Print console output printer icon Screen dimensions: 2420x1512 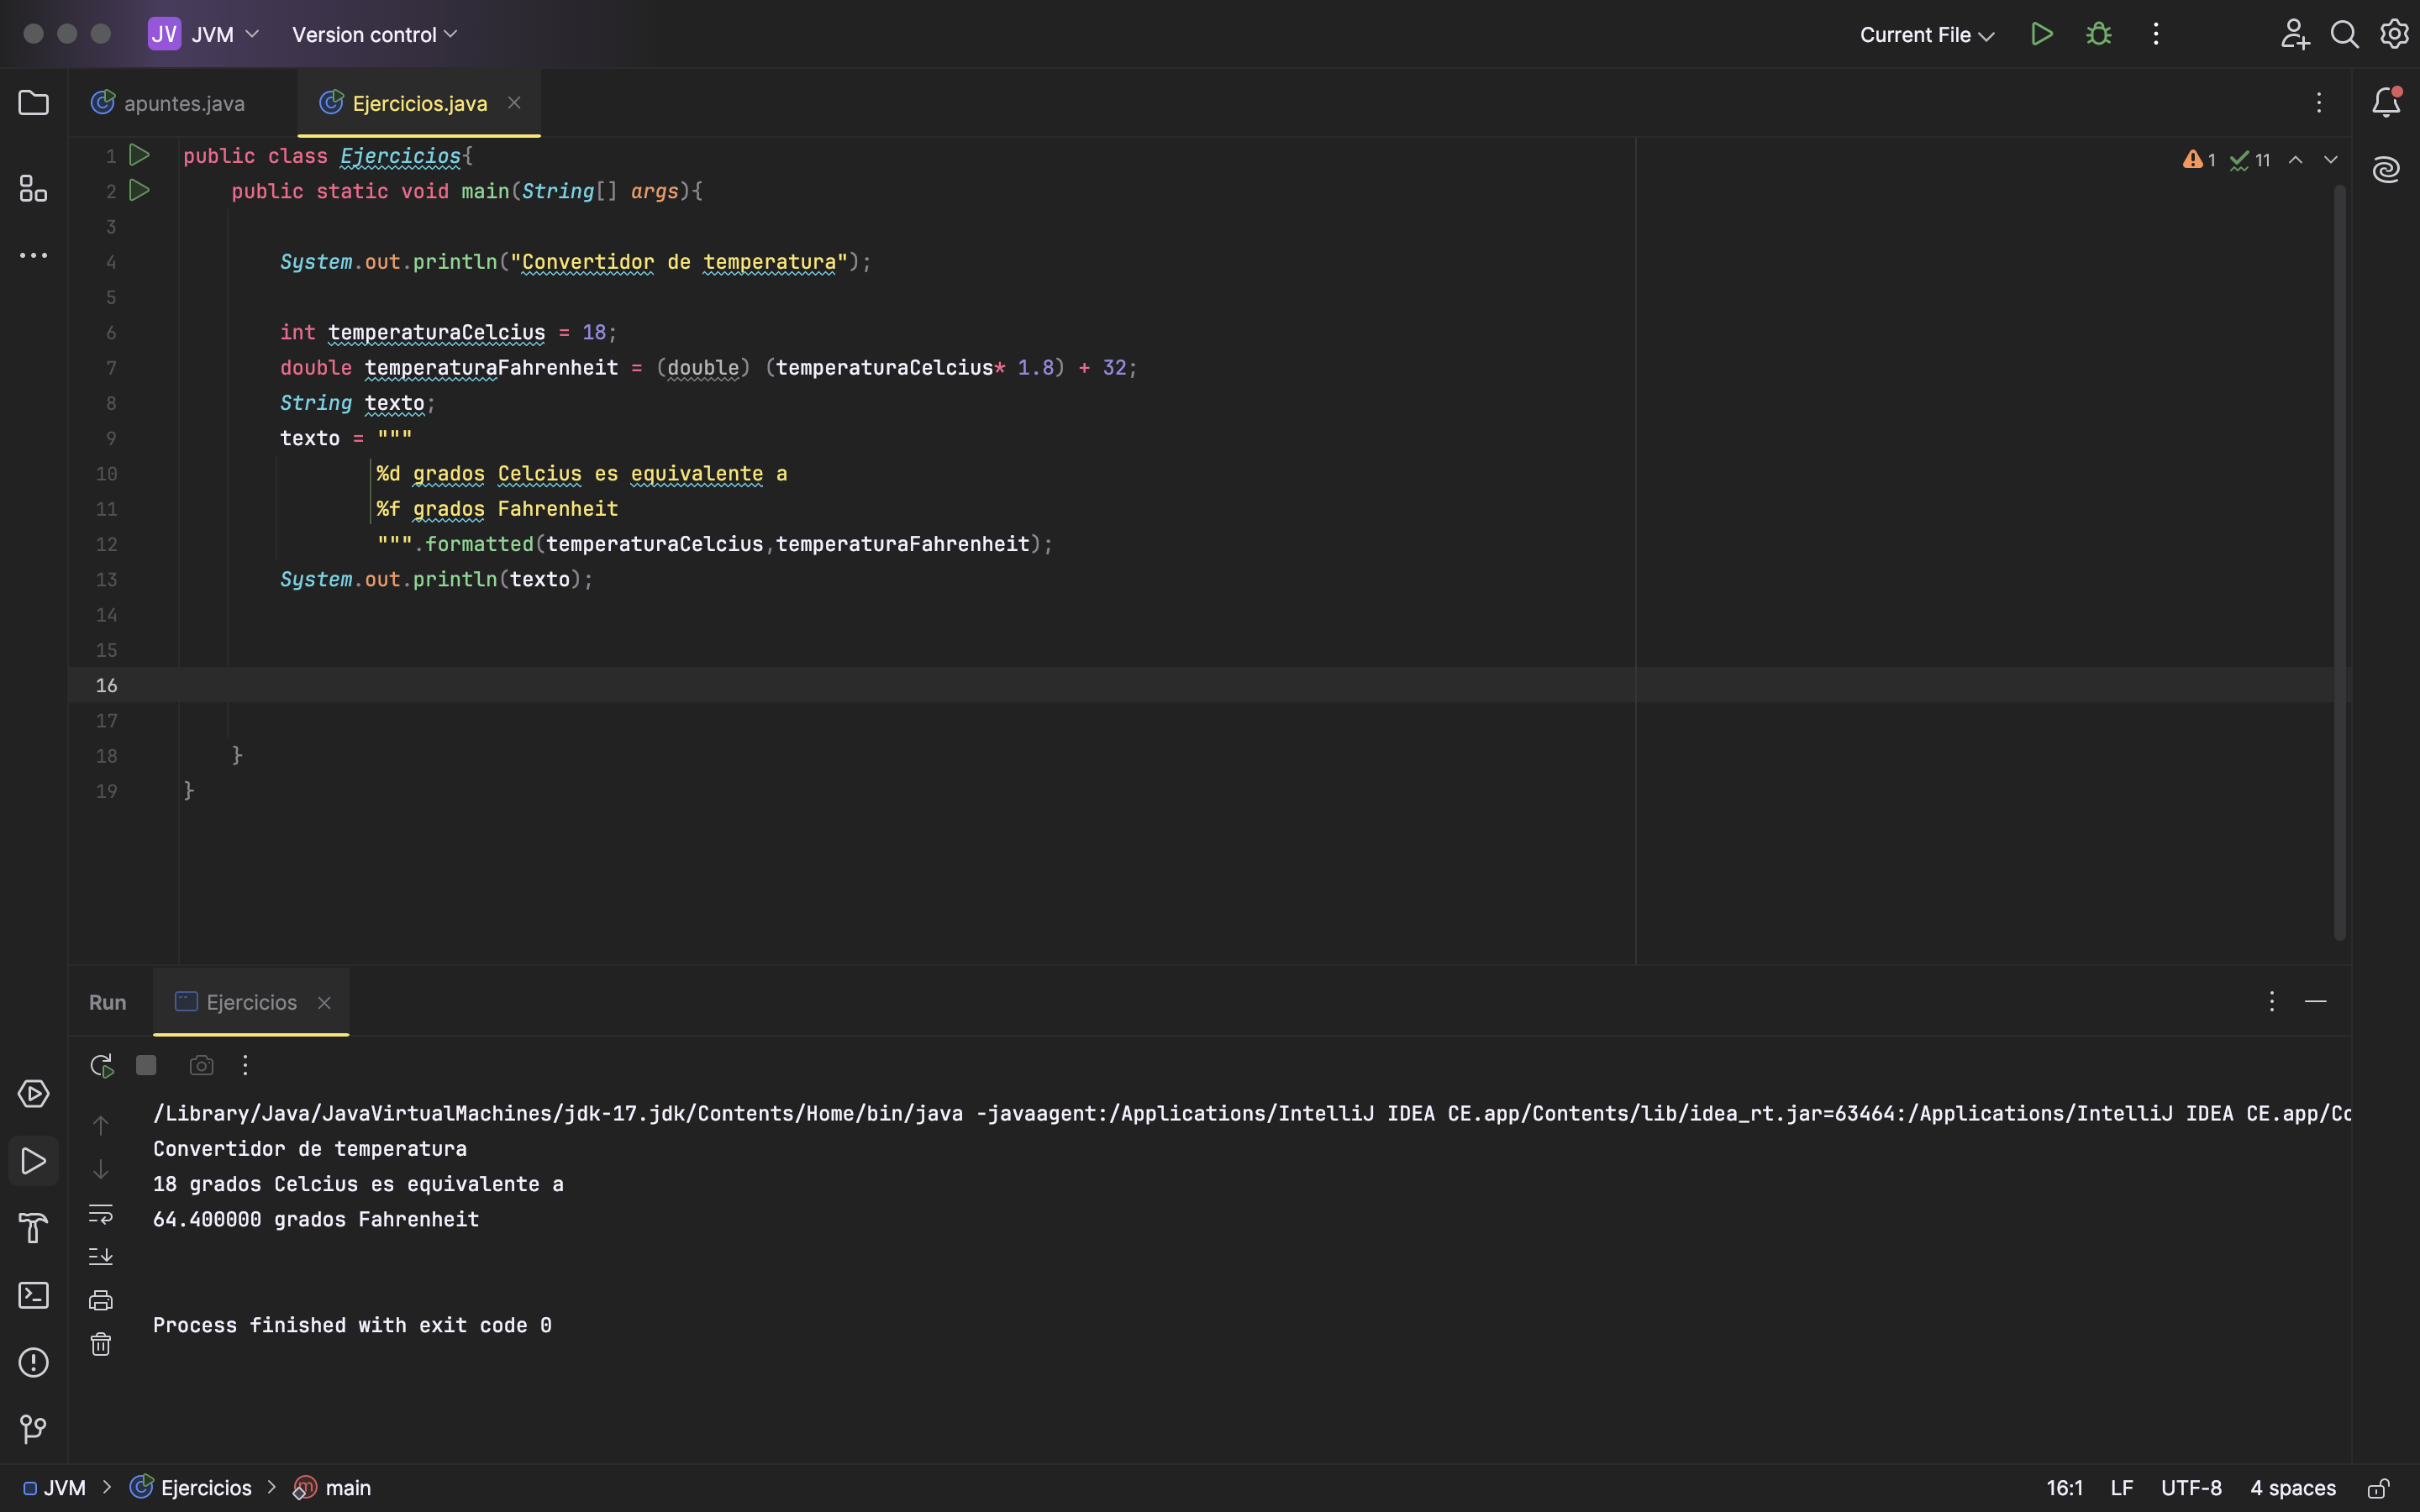[101, 1300]
